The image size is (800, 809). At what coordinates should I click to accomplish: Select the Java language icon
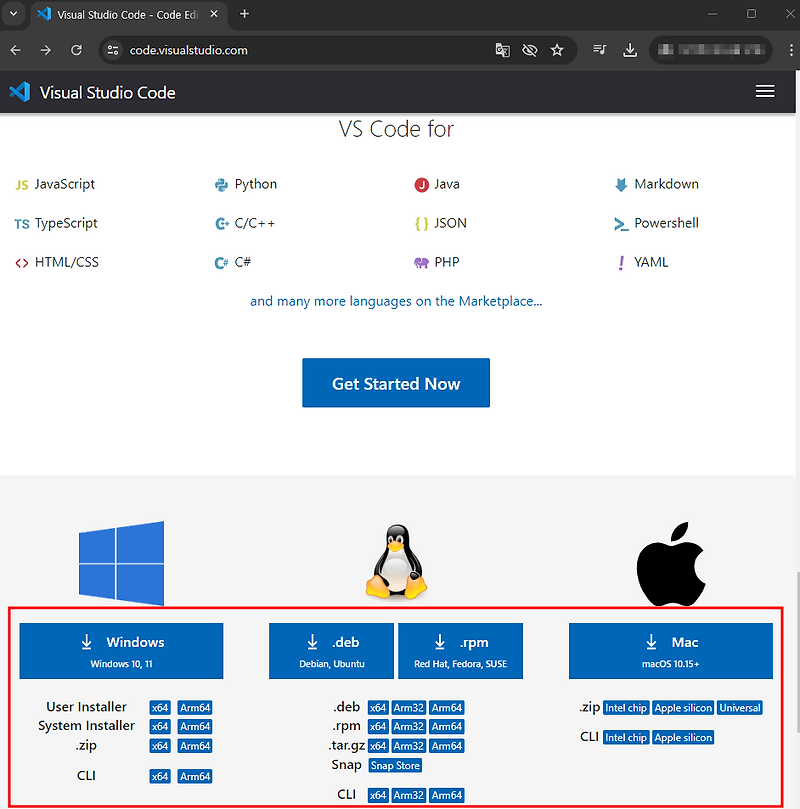coord(423,184)
